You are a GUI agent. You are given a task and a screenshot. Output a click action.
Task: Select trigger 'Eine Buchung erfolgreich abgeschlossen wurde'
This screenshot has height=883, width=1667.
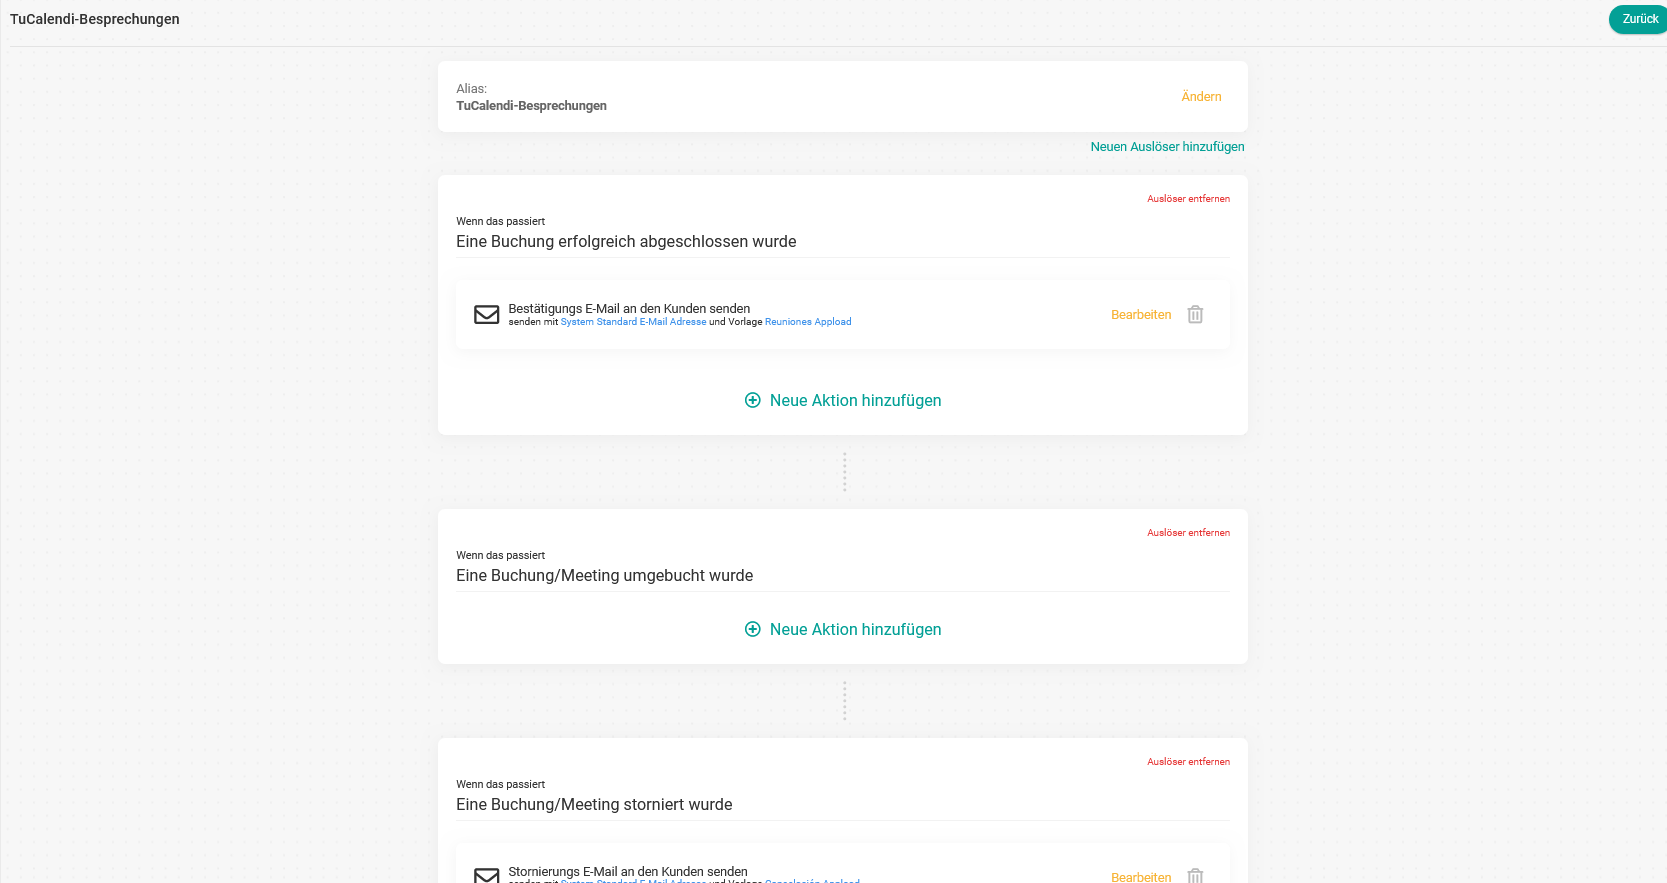626,242
